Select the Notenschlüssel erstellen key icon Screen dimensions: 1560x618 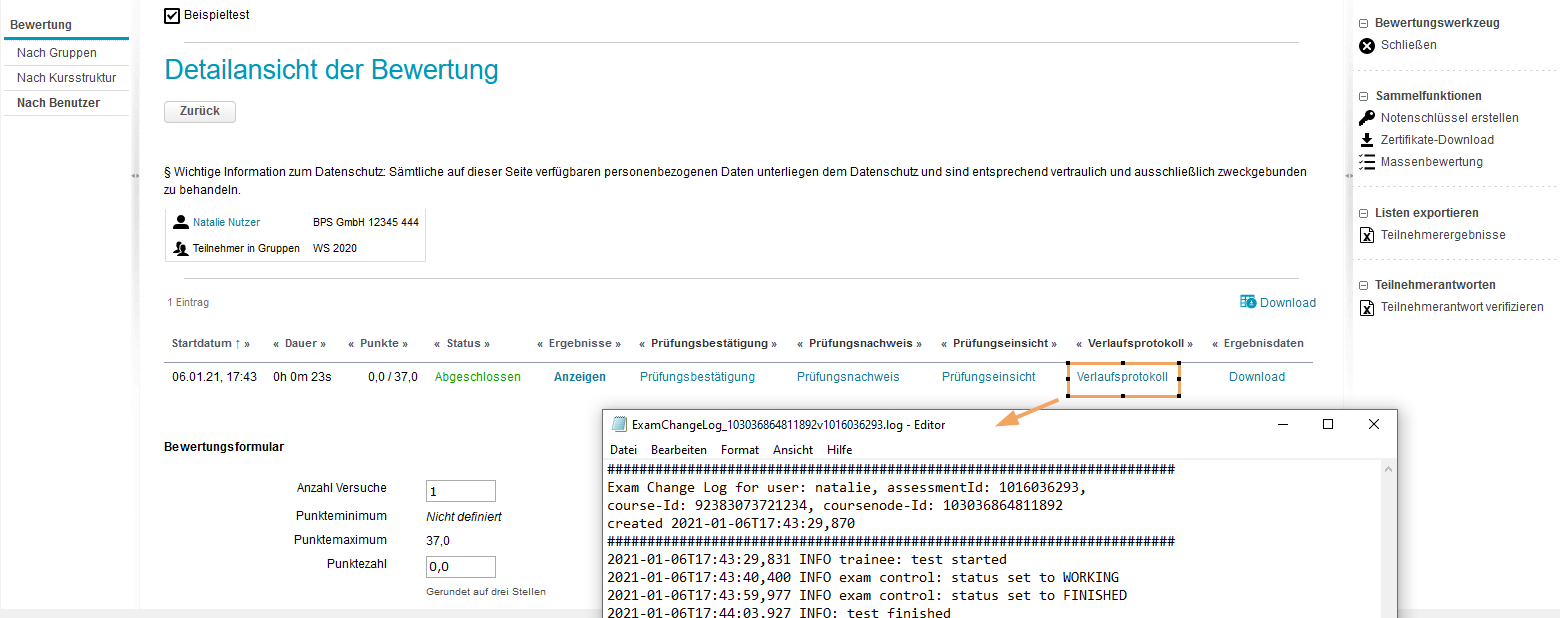pos(1367,117)
